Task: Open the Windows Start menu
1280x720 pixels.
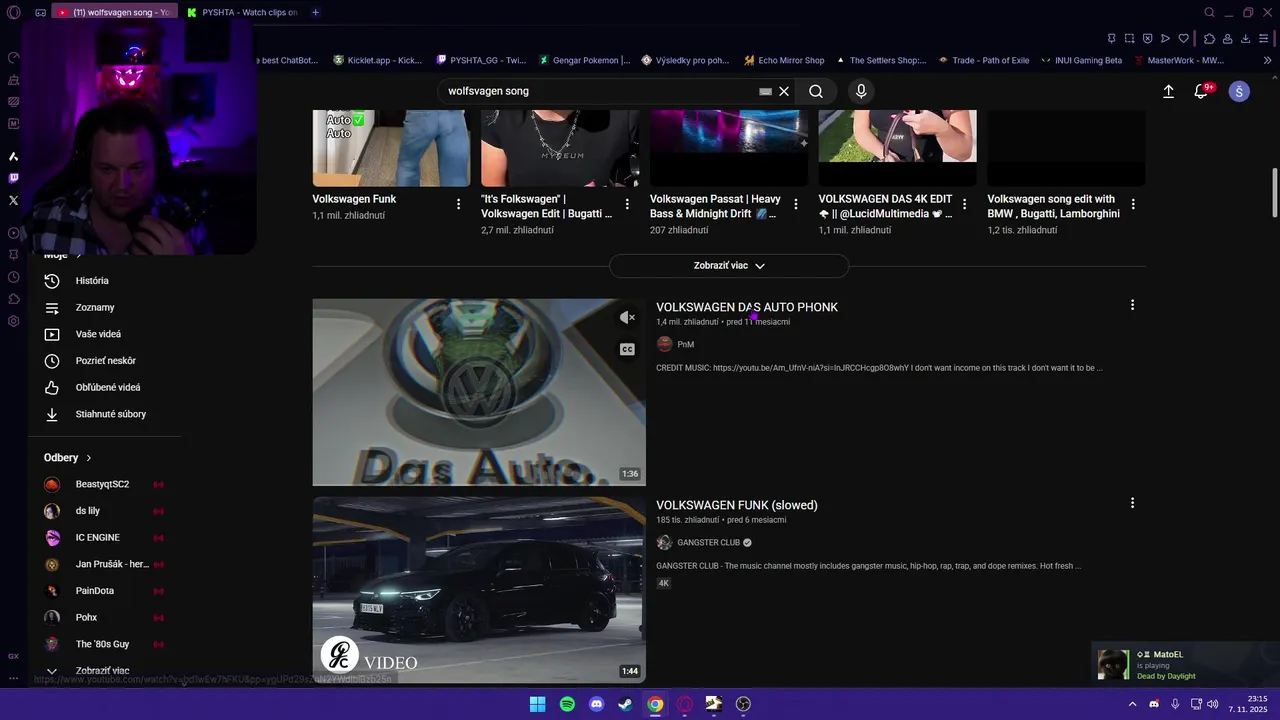Action: (537, 704)
